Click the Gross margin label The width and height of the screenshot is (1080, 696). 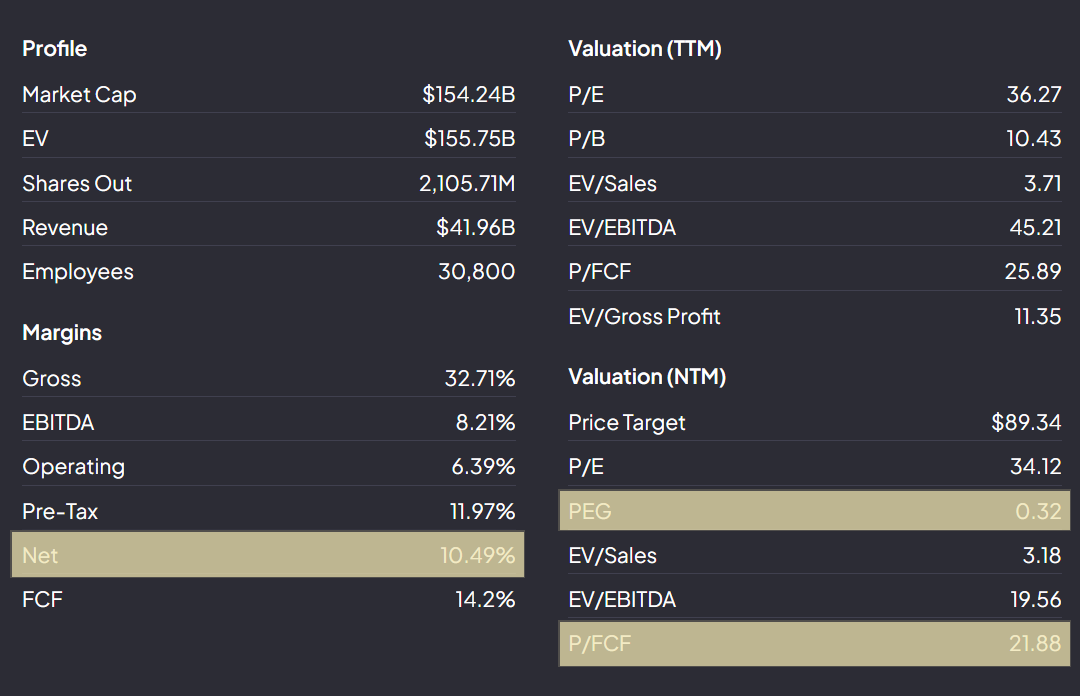click(x=51, y=379)
